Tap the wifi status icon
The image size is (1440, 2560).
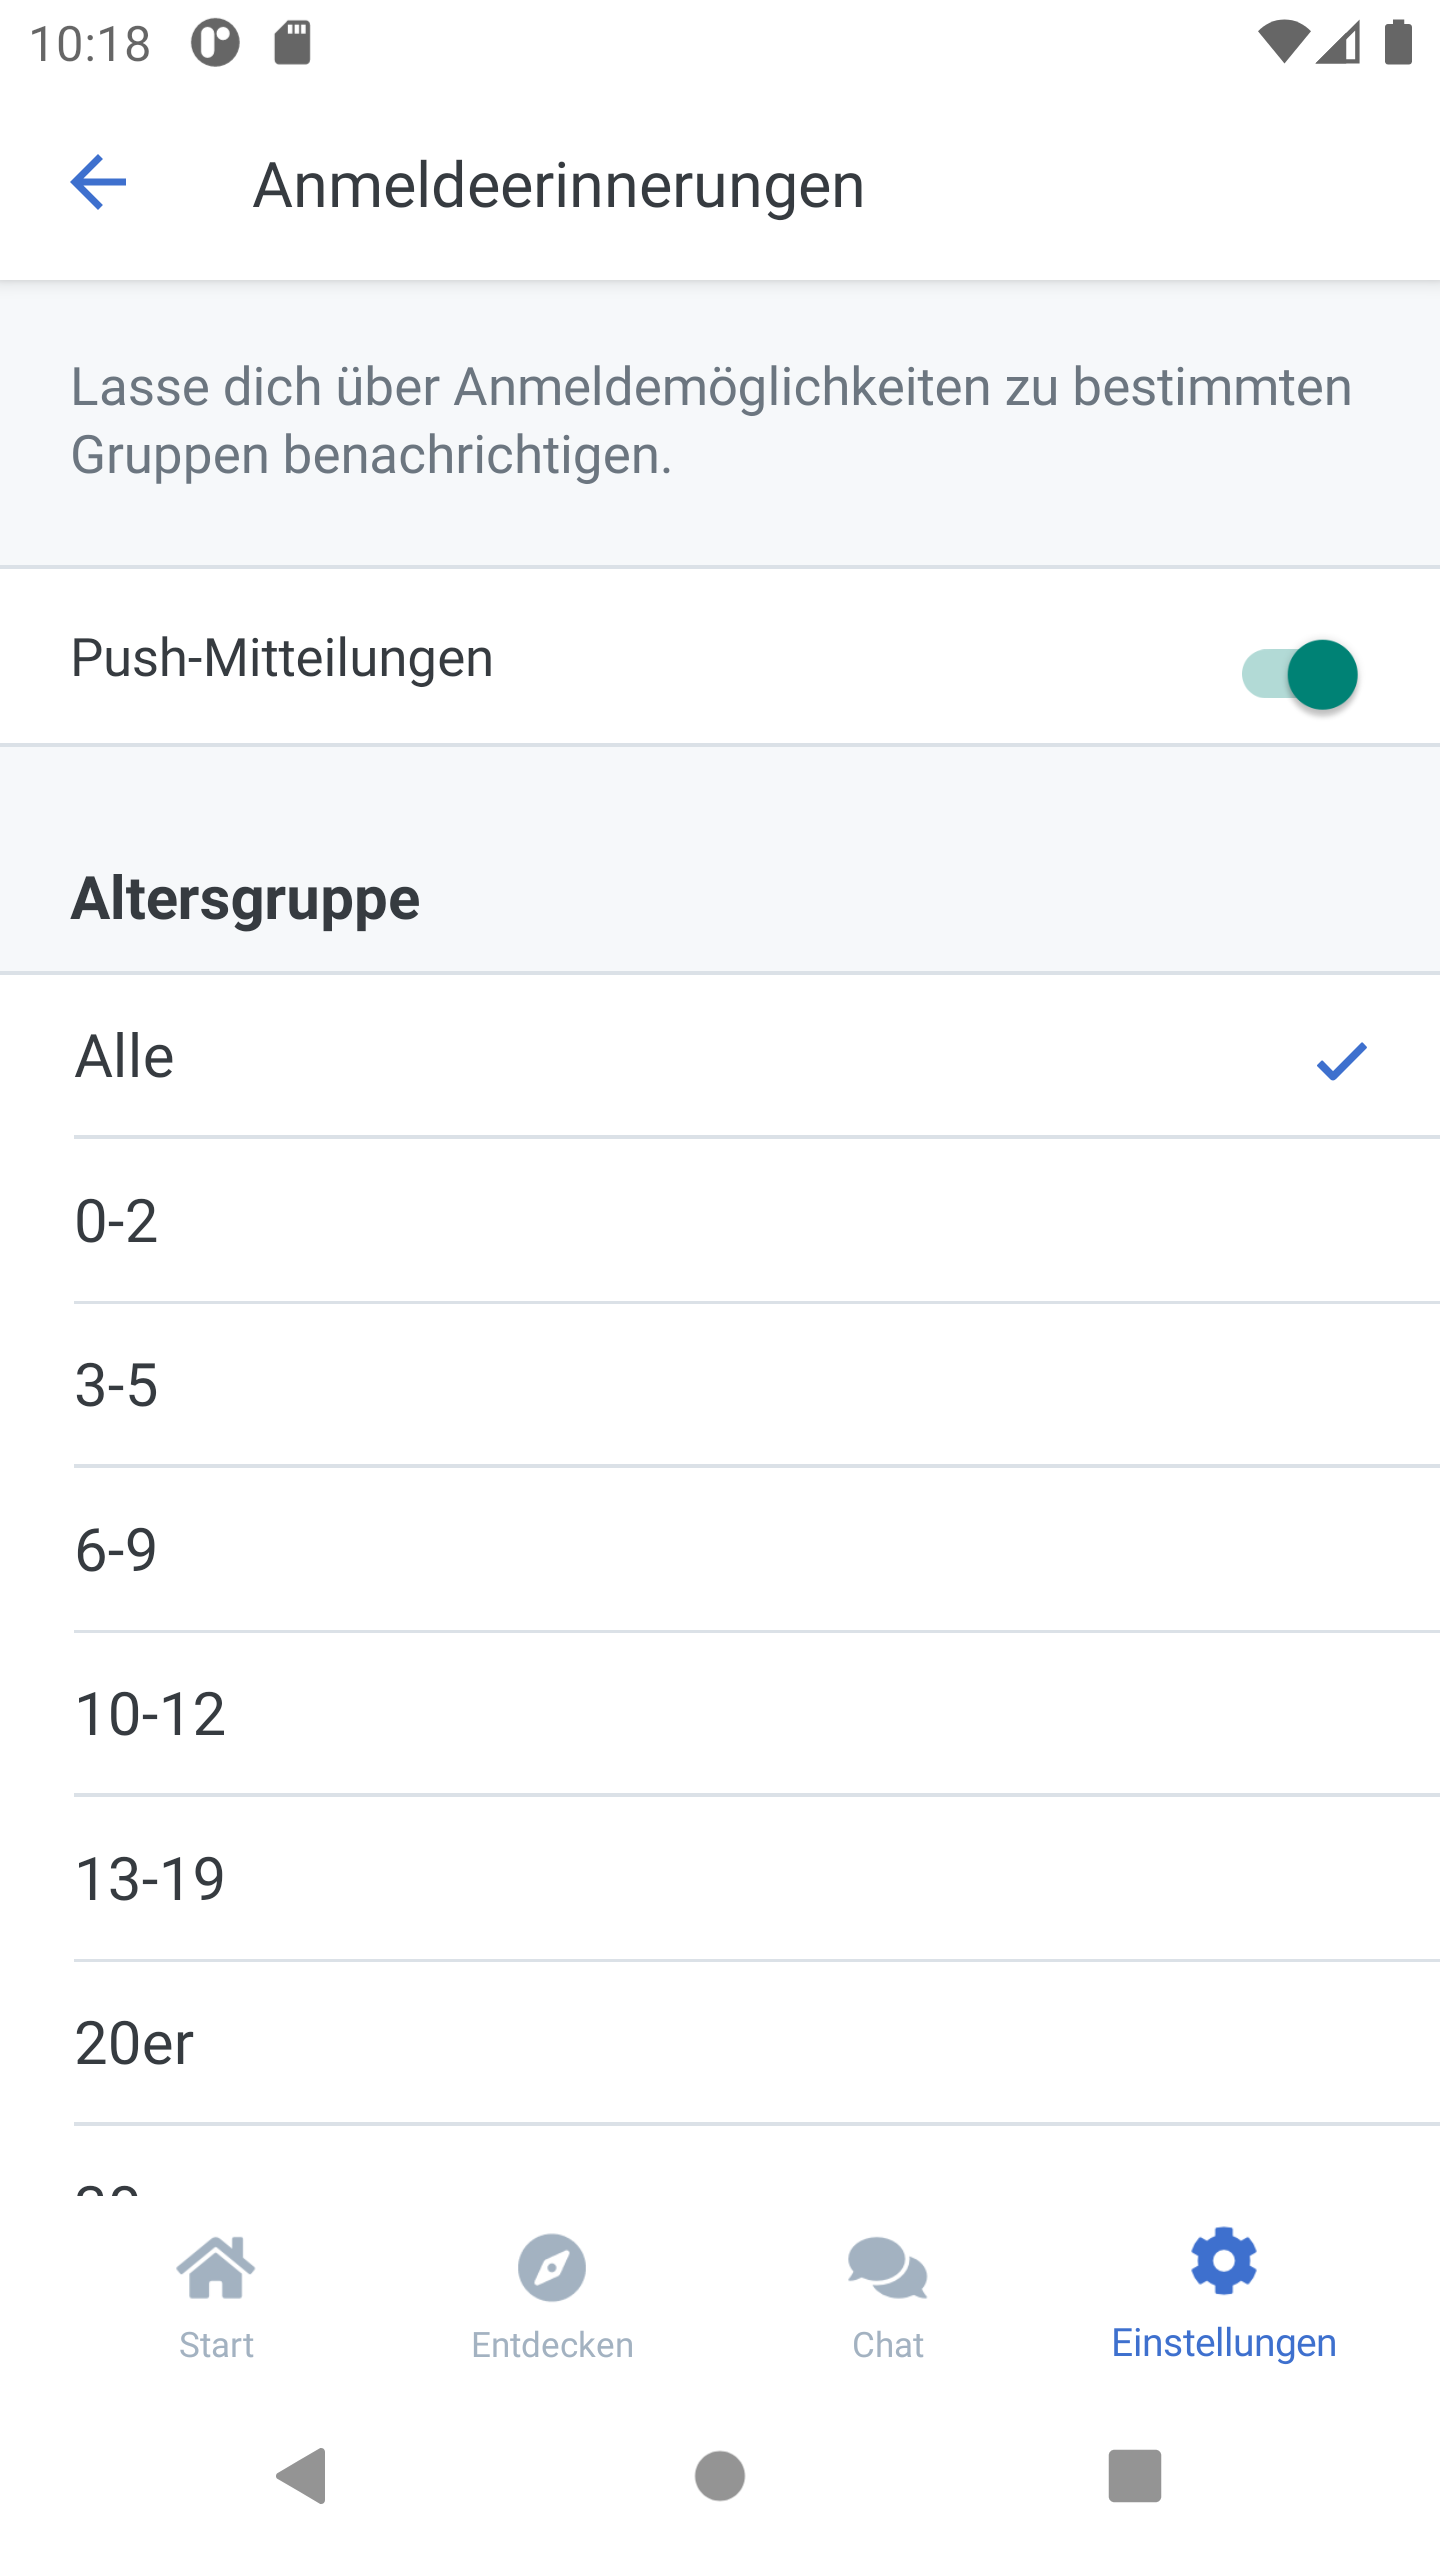coord(1283,43)
